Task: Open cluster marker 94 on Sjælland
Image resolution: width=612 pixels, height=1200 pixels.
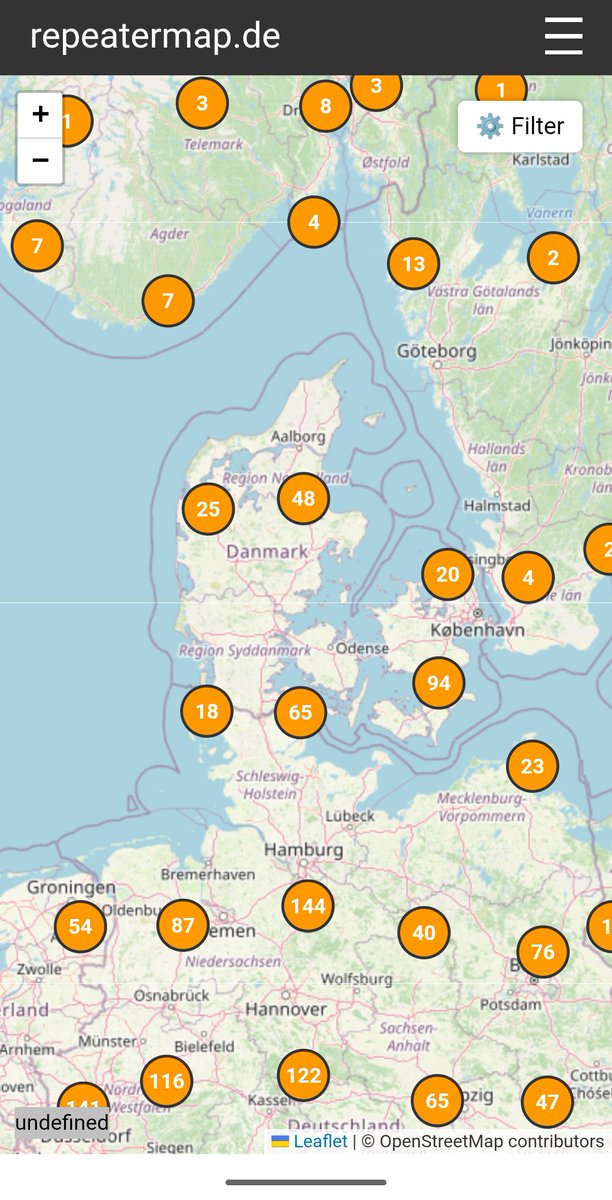Action: tap(439, 683)
